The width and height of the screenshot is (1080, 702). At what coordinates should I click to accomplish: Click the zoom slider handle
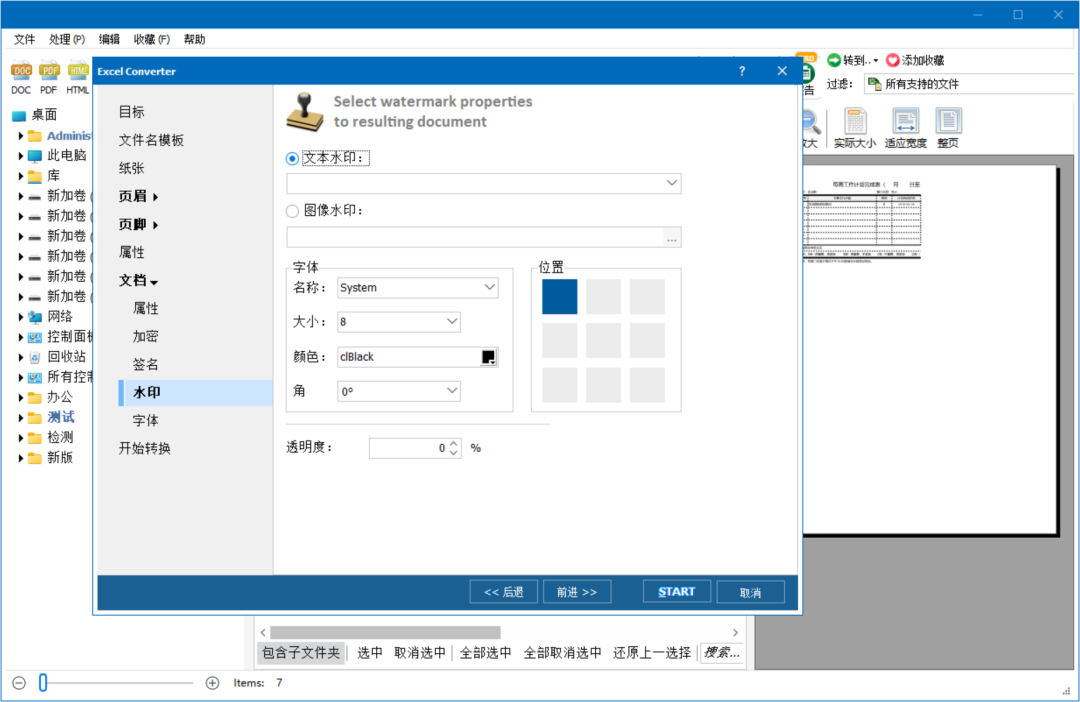[43, 683]
